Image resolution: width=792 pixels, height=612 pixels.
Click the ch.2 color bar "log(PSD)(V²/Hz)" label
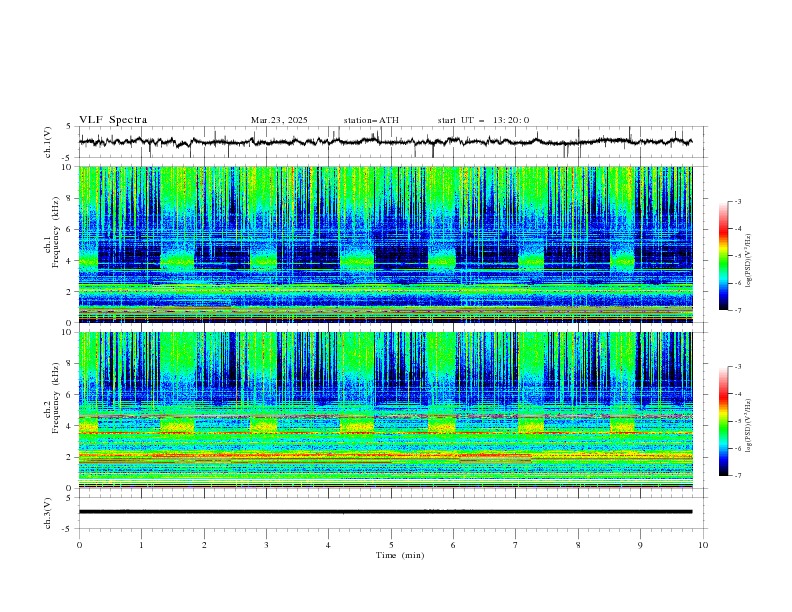[x=748, y=425]
